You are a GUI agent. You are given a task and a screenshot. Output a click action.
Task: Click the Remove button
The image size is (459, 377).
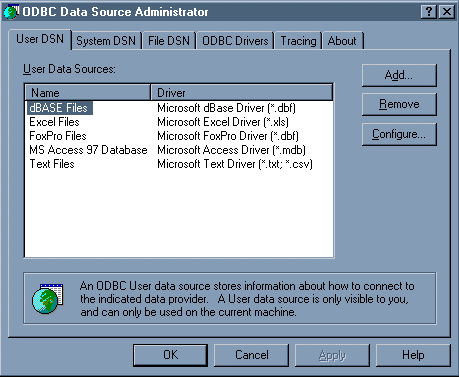pyautogui.click(x=399, y=104)
